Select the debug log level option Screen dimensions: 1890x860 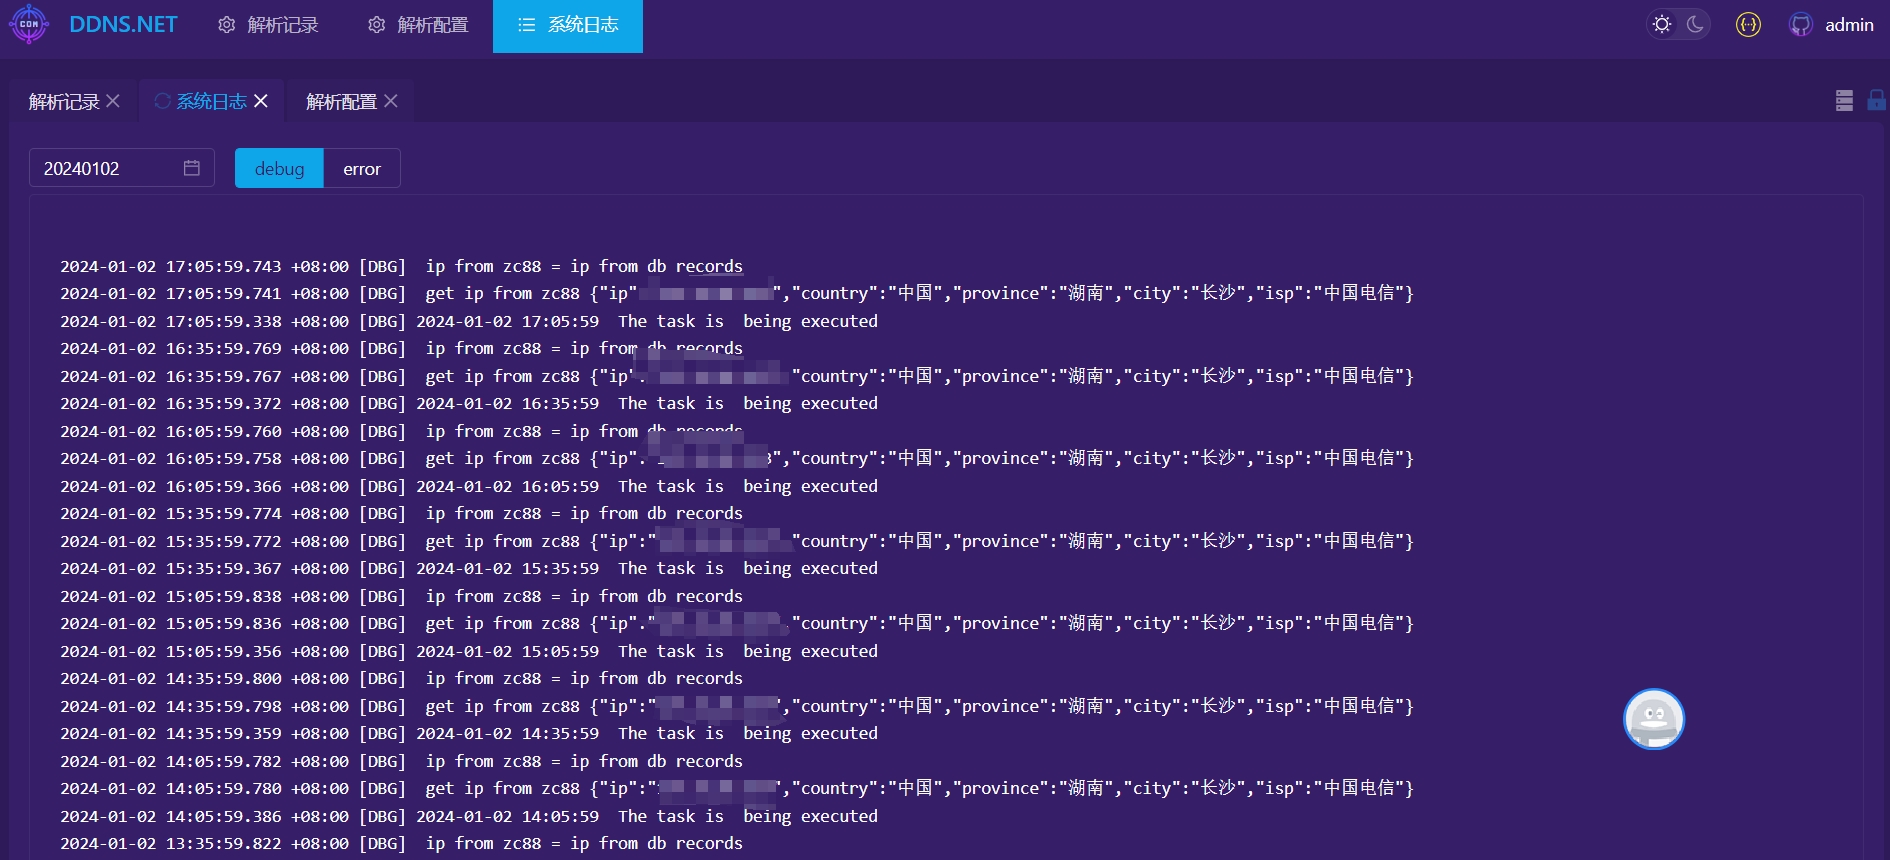pos(279,169)
